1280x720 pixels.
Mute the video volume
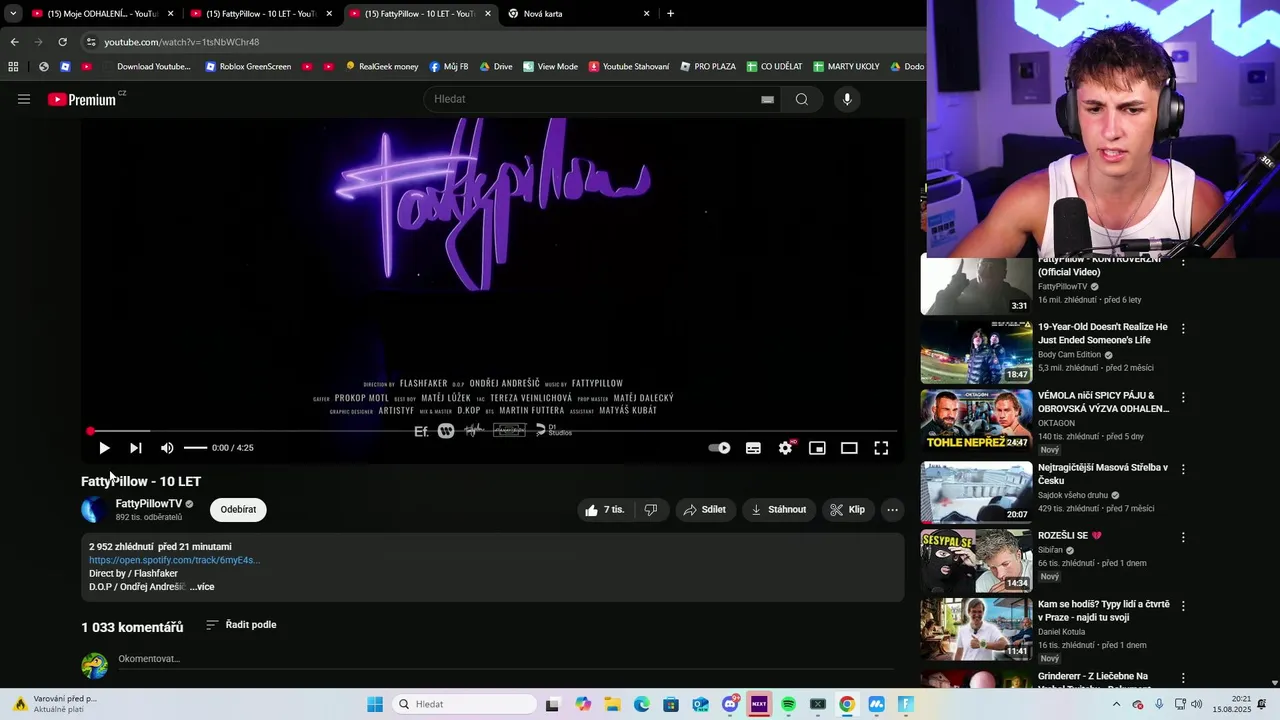click(x=167, y=448)
